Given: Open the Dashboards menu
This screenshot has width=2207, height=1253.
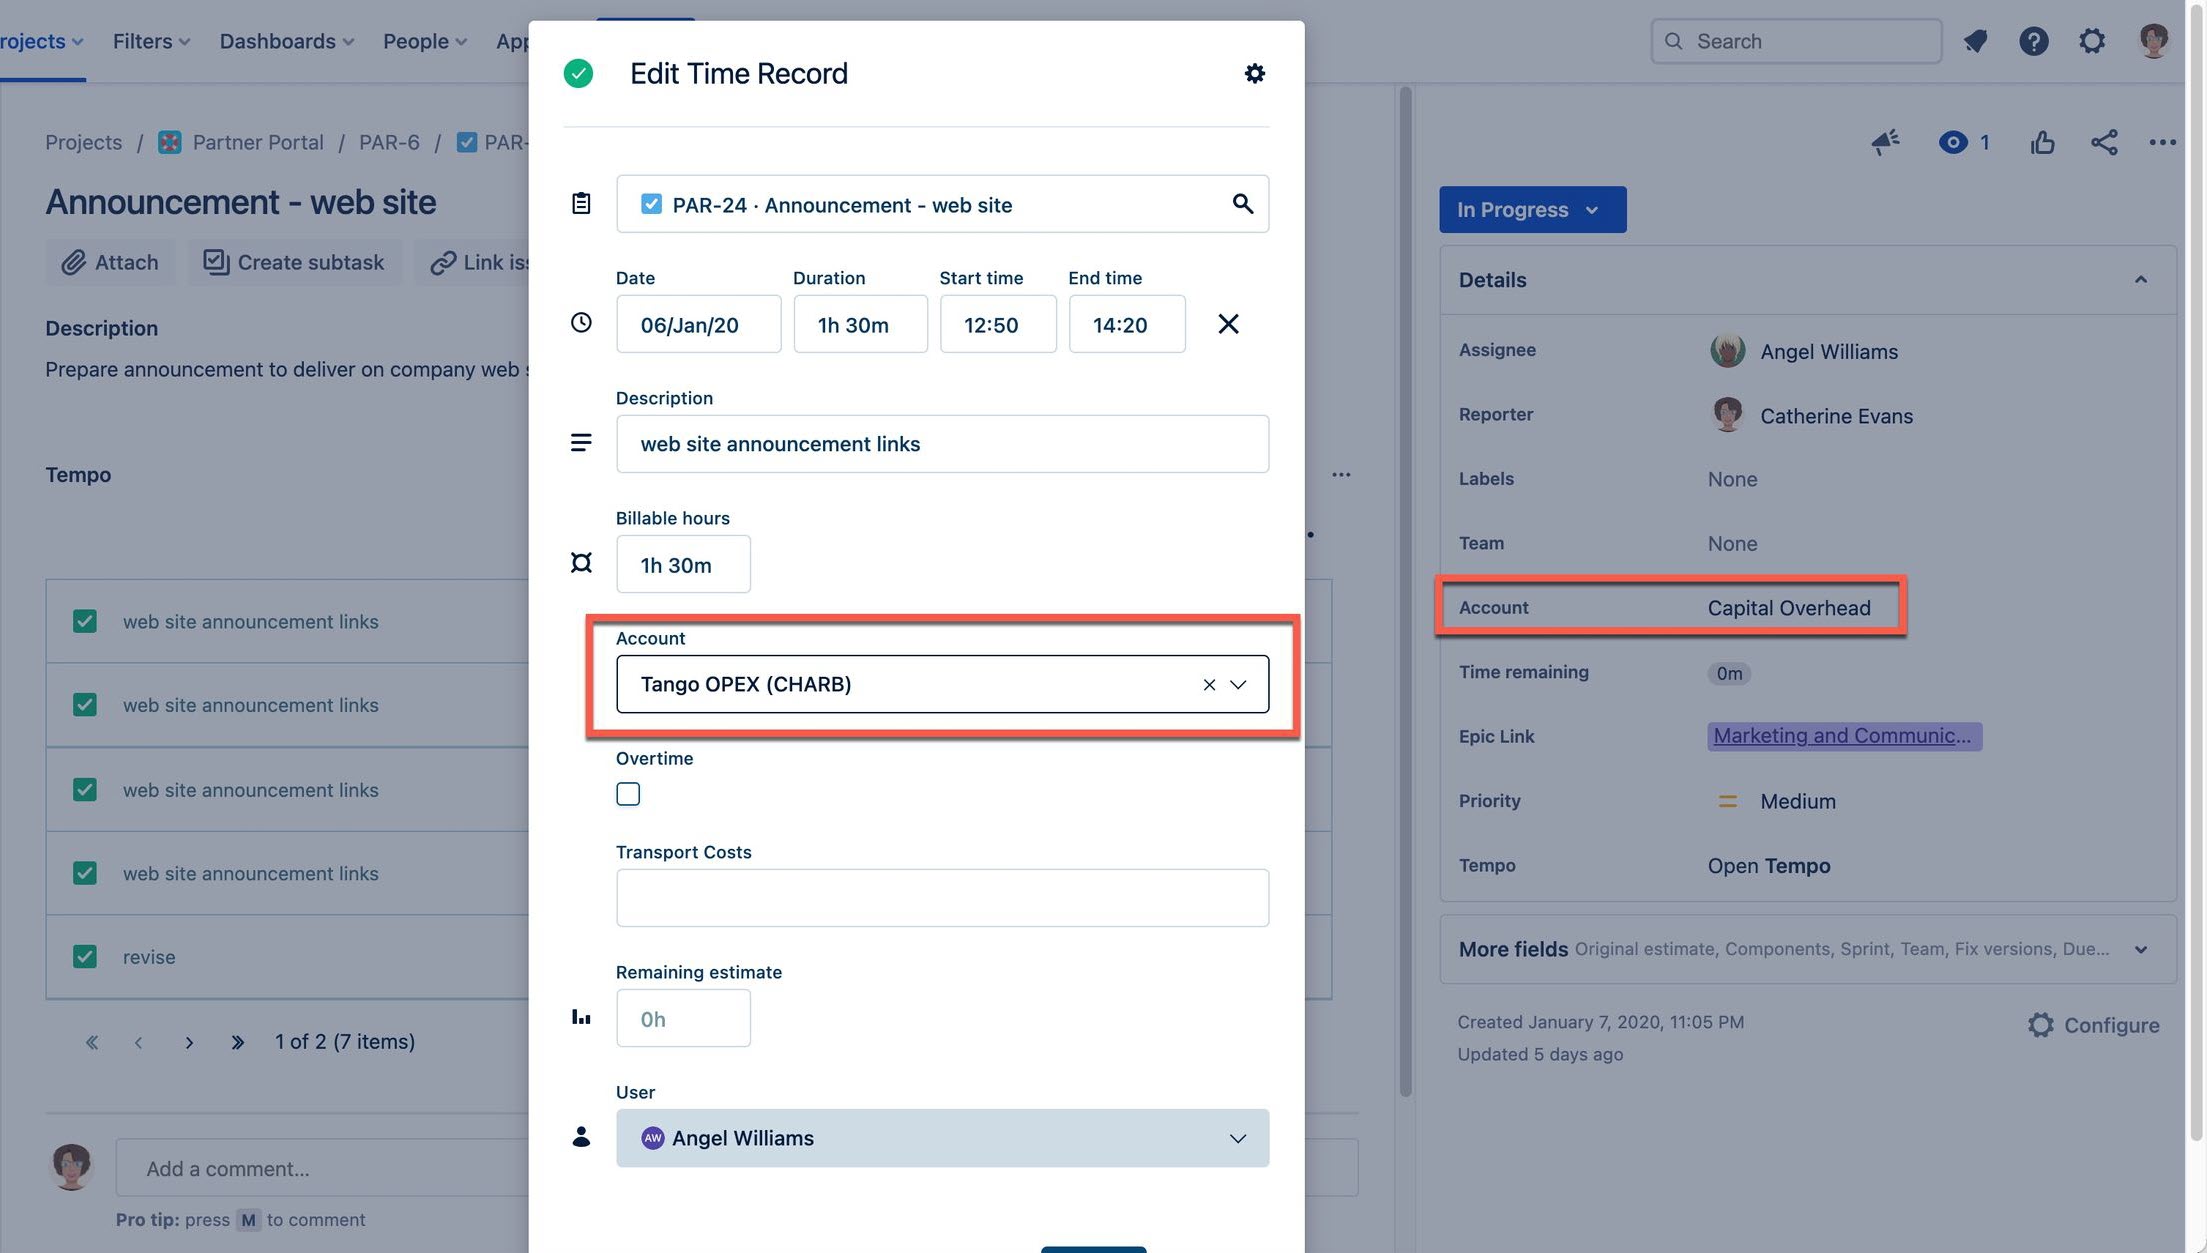Looking at the screenshot, I should (x=286, y=41).
